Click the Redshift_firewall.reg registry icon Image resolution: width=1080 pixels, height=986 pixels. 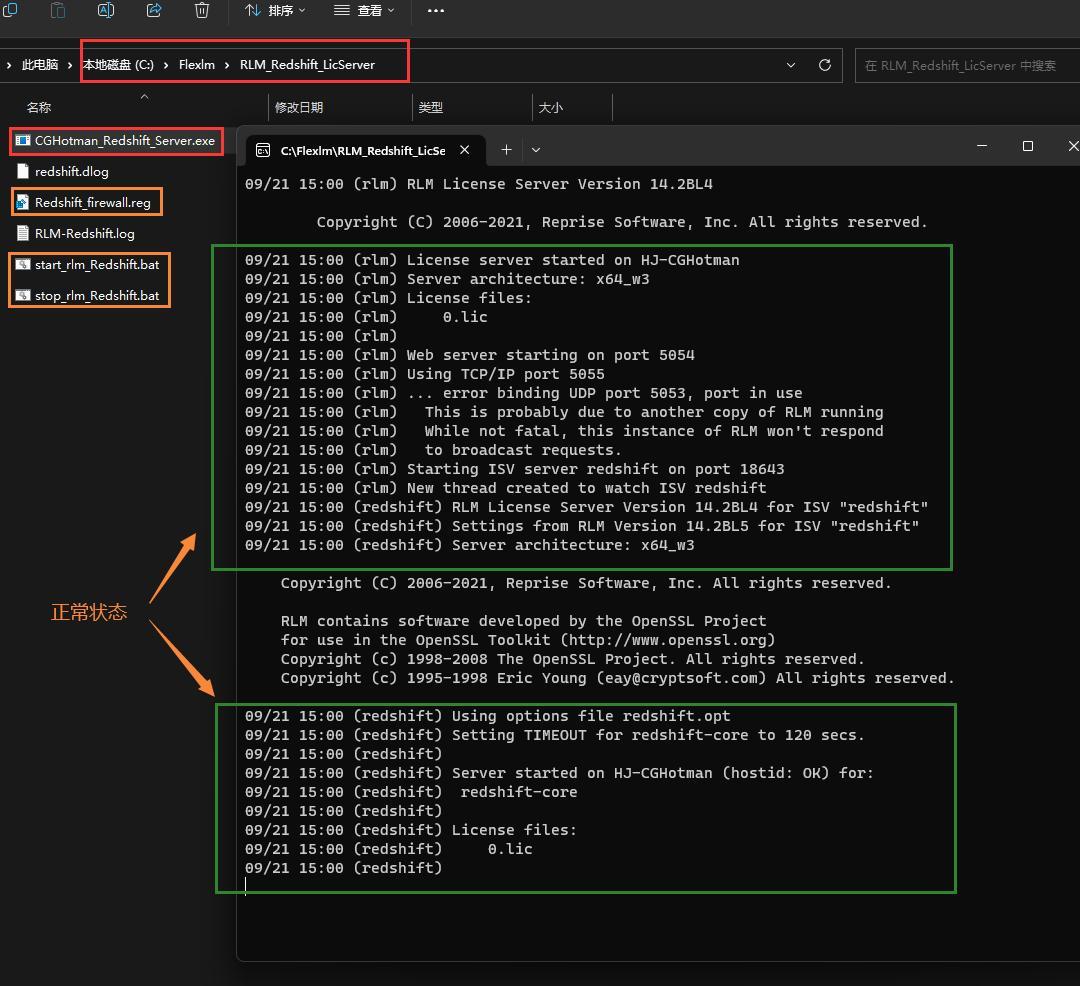[x=23, y=202]
